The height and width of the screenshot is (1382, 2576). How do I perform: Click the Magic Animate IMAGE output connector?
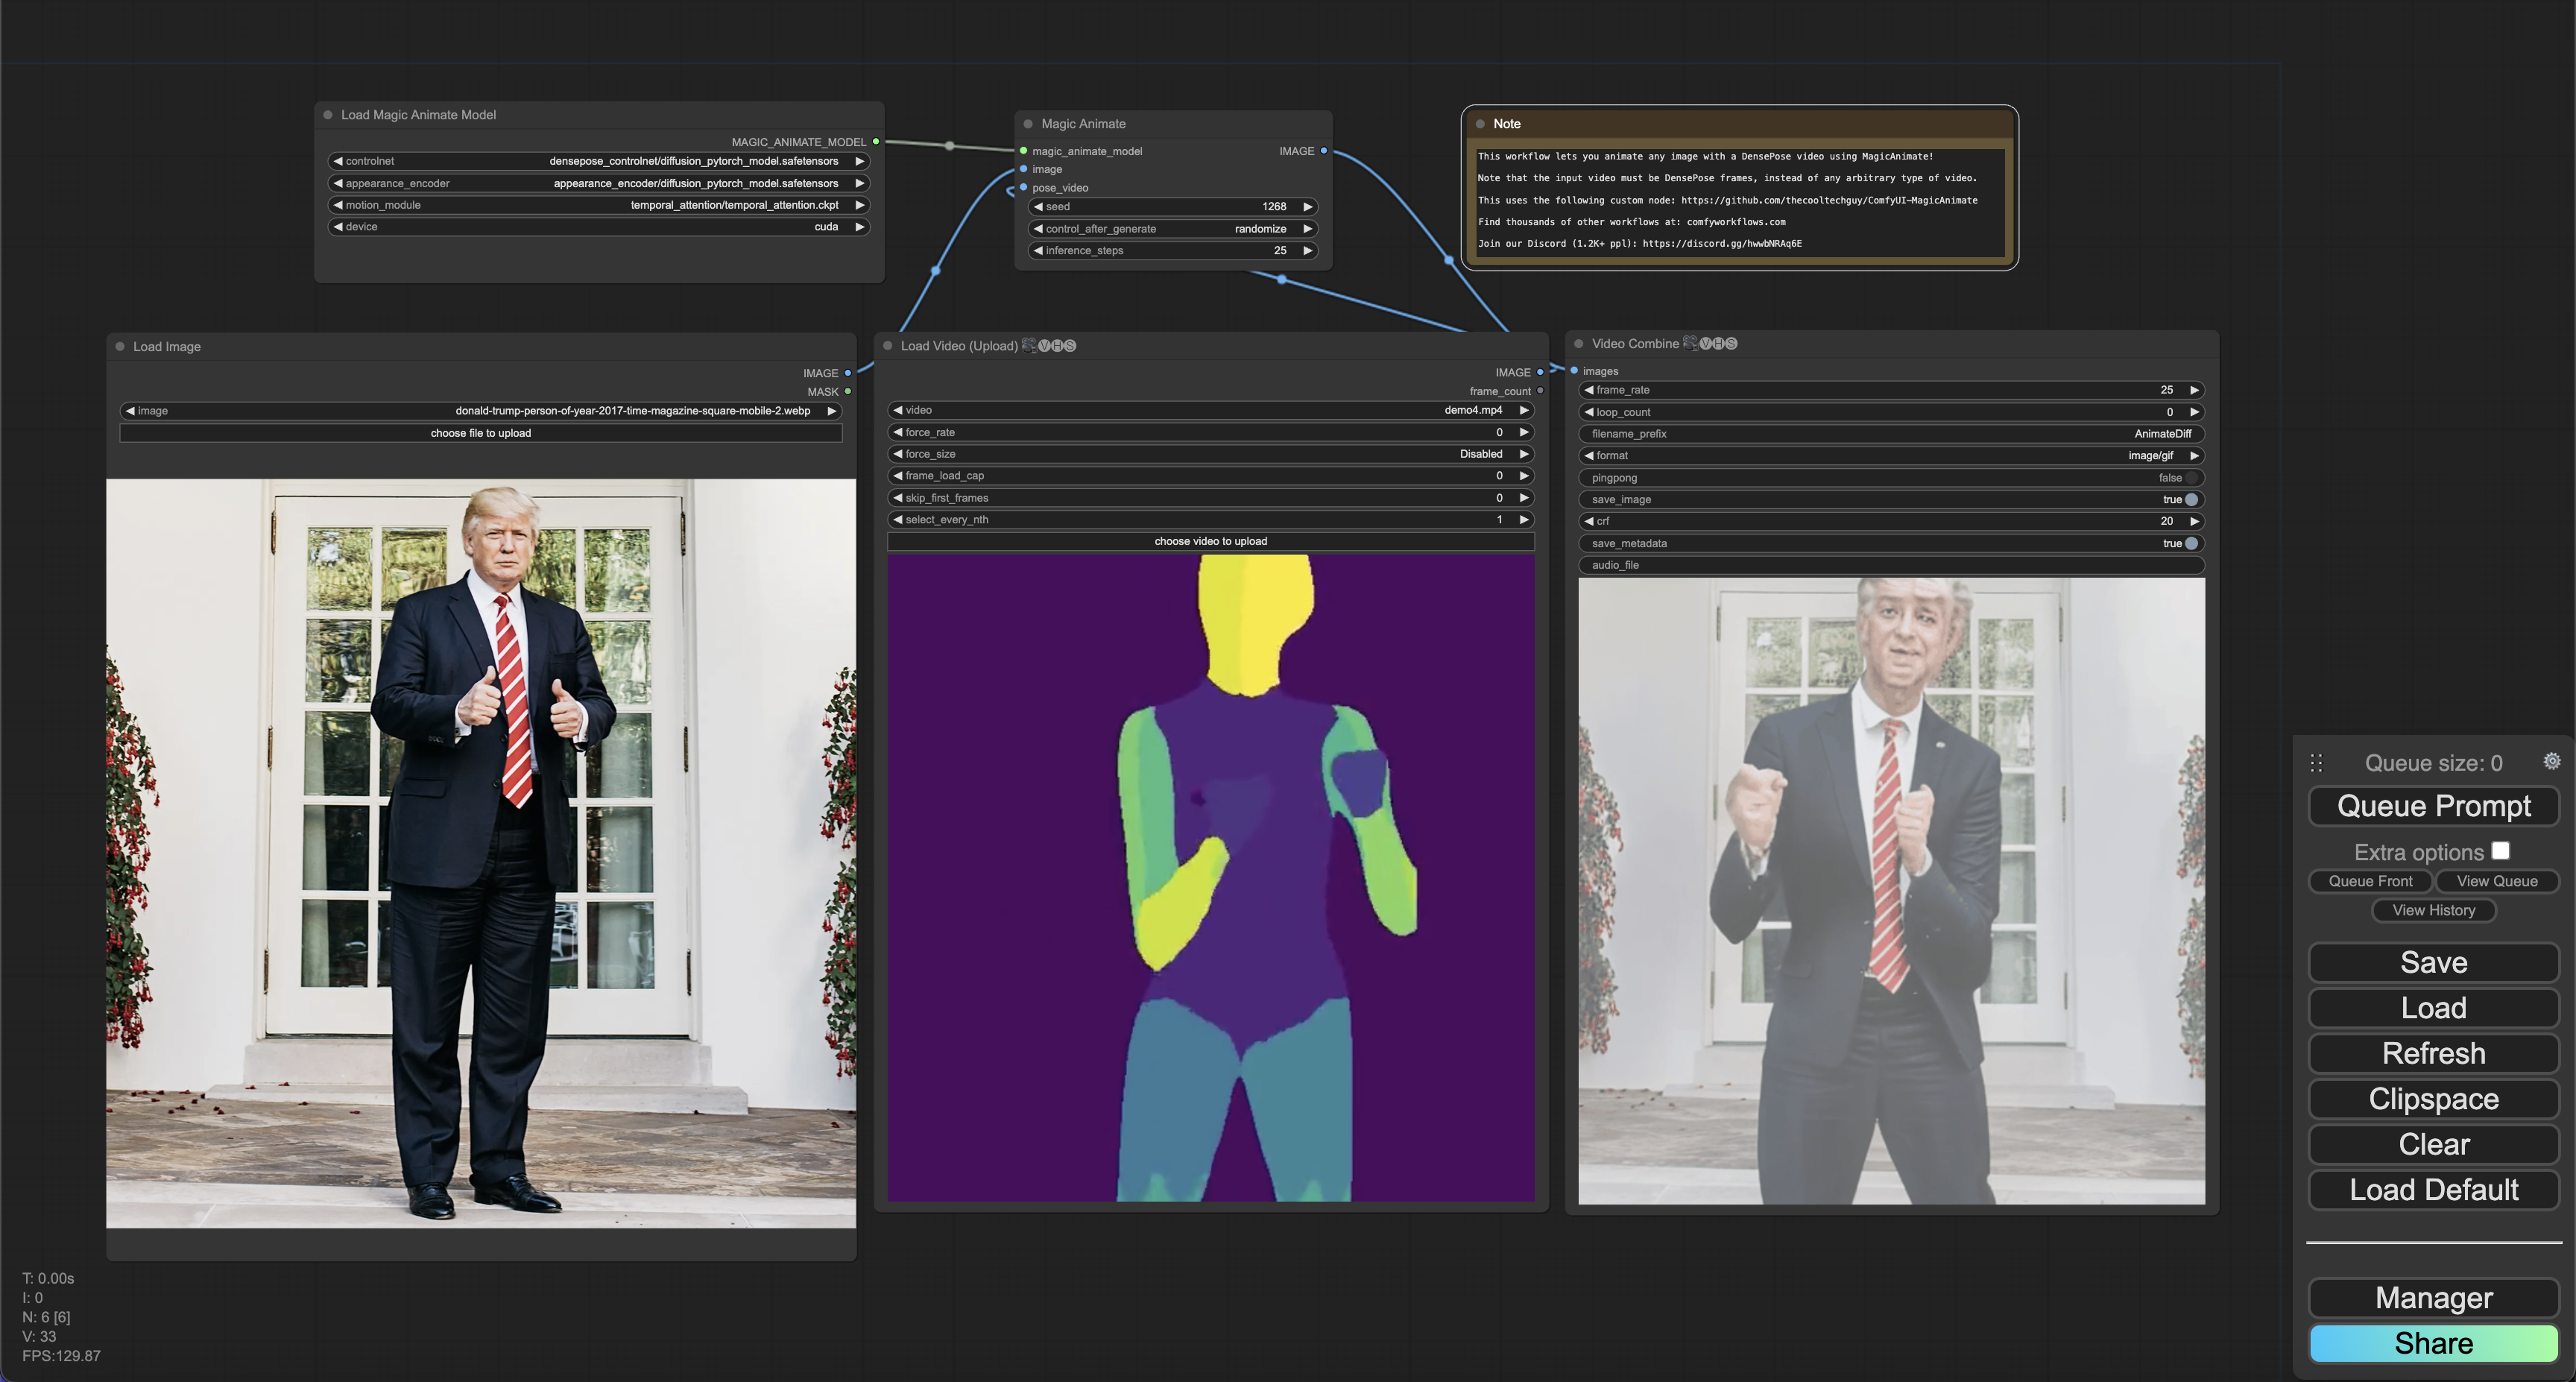1324,151
